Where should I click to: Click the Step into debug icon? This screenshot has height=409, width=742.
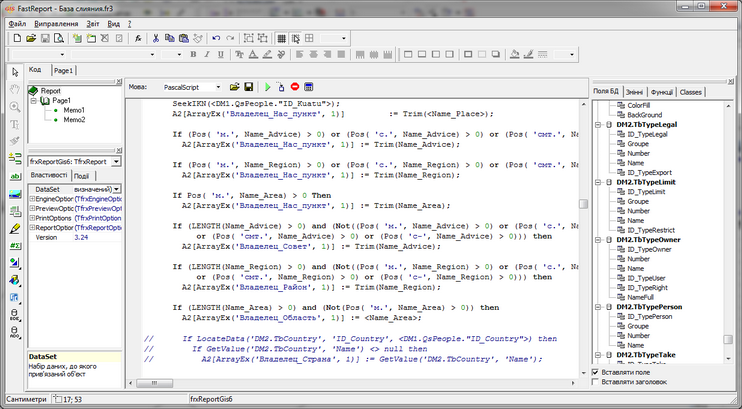tap(281, 87)
